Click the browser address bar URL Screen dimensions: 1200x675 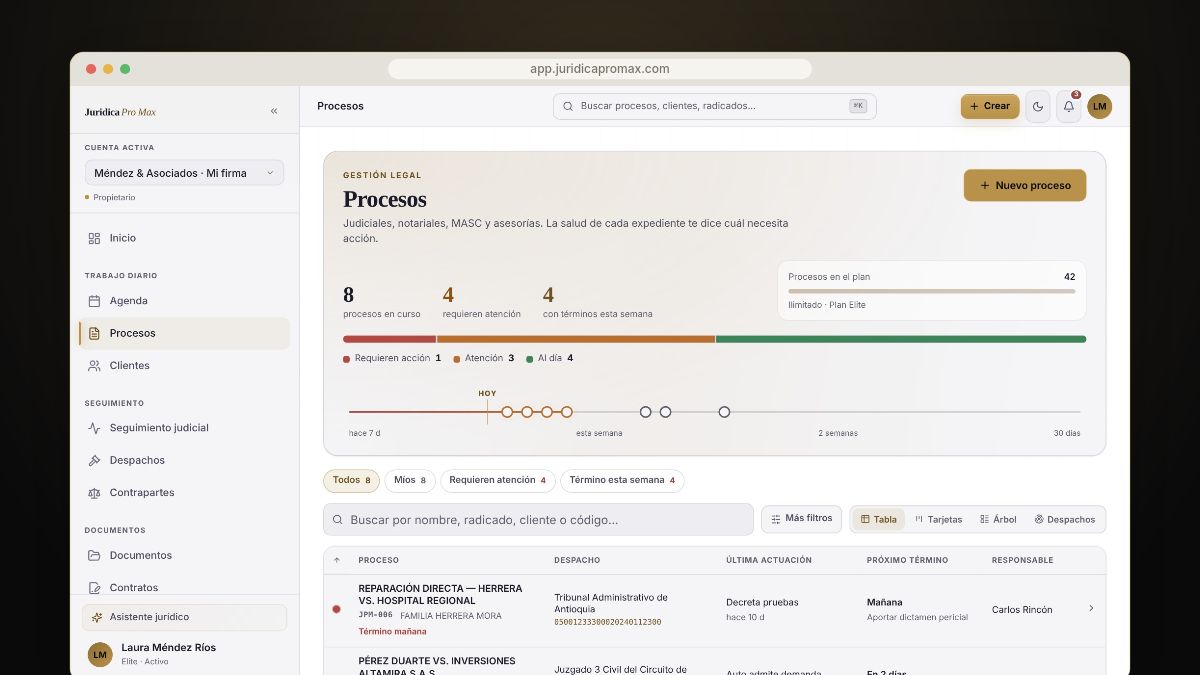[x=600, y=69]
